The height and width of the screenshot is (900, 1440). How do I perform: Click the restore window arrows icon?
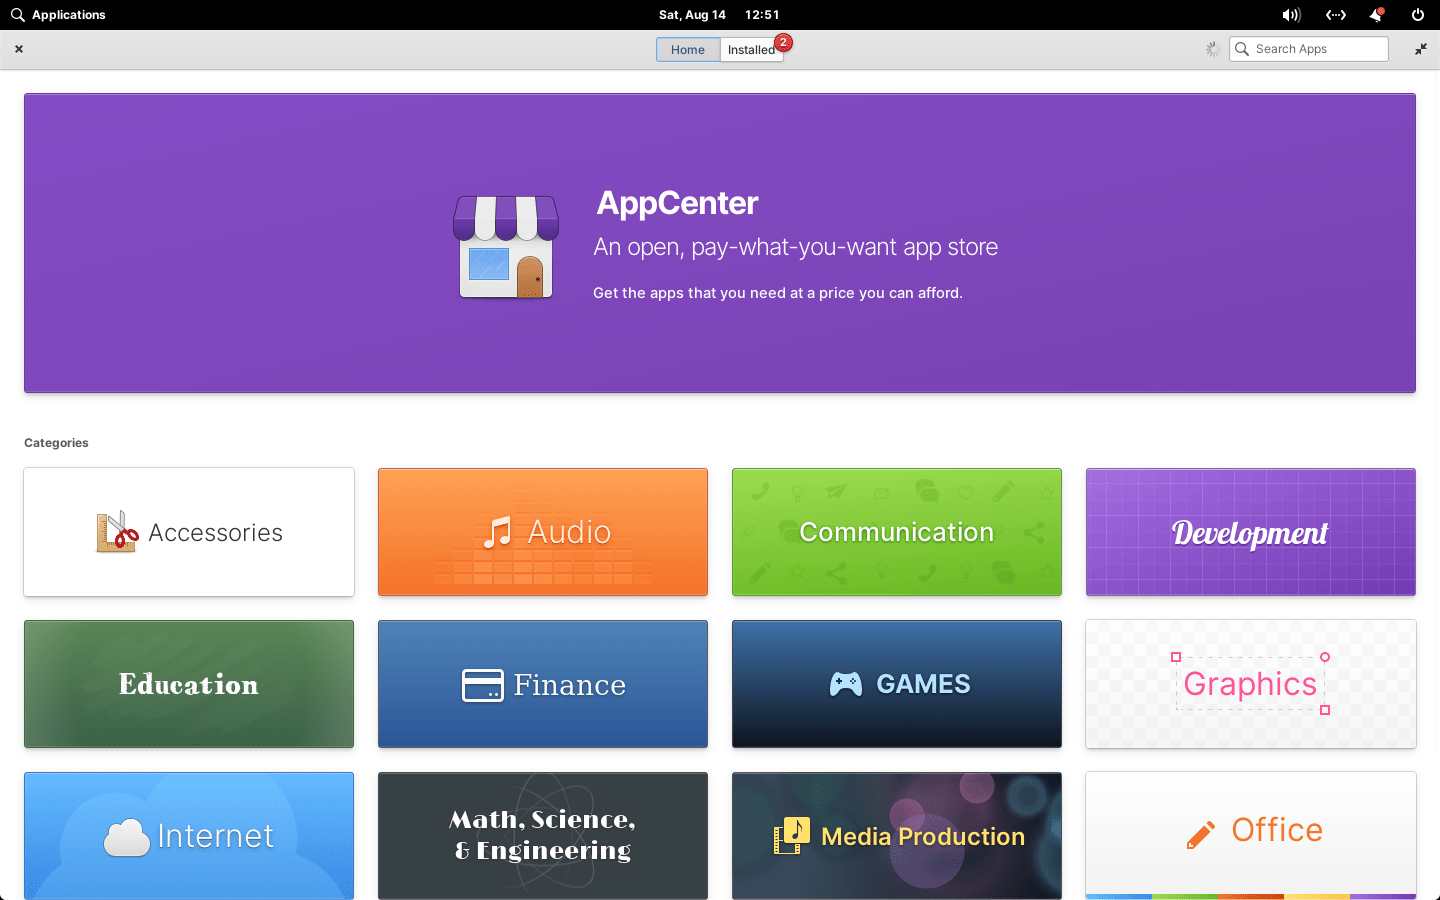point(1421,49)
